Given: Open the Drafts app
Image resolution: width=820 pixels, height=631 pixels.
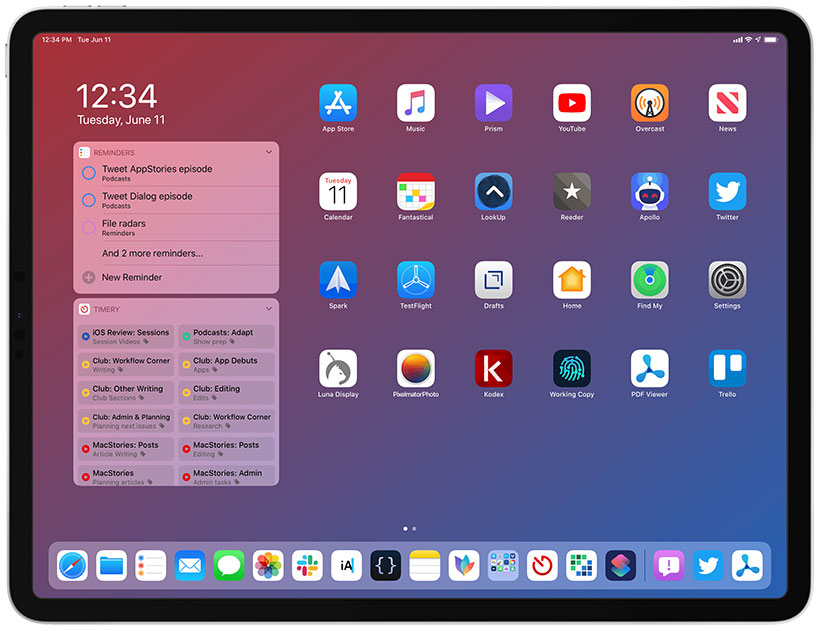Looking at the screenshot, I should [493, 280].
